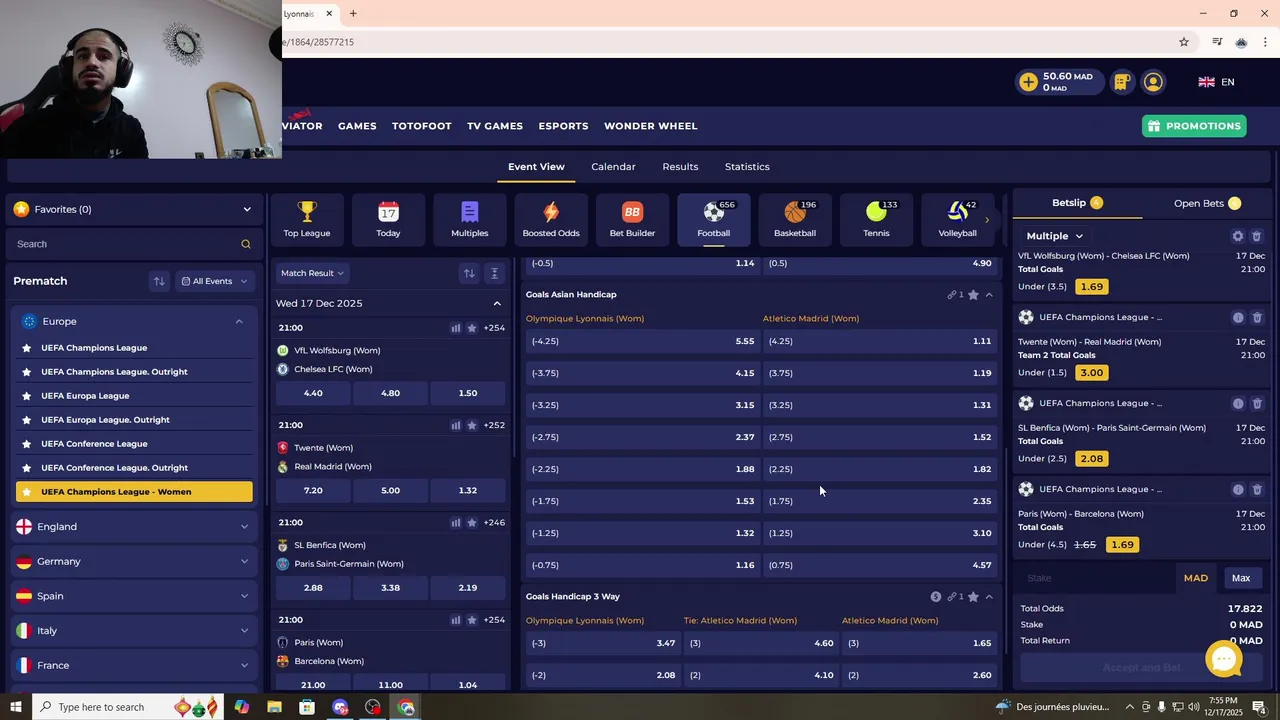This screenshot has height=720, width=1280.
Task: Open betslip settings gear icon
Action: (x=1238, y=236)
